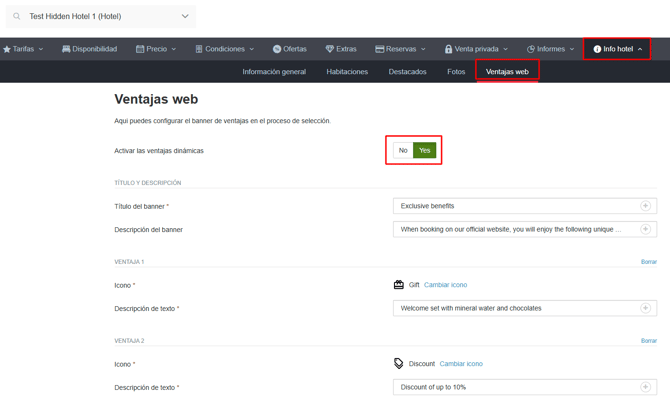The width and height of the screenshot is (670, 407).
Task: Open the Test Hidden Hotel 1 dropdown chevron
Action: pos(185,16)
